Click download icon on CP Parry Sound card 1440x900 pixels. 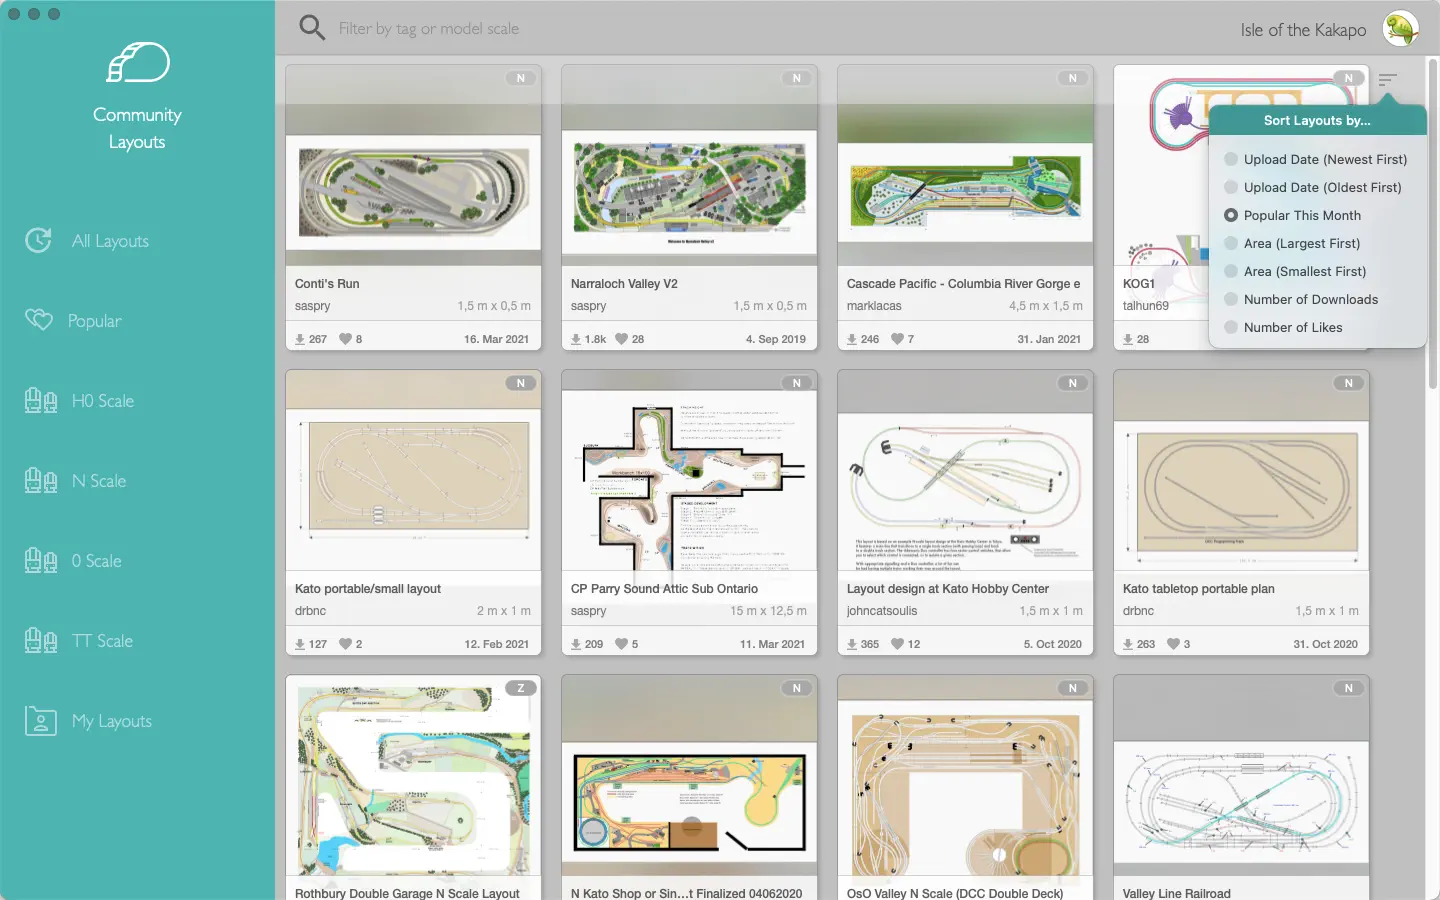[x=575, y=644]
